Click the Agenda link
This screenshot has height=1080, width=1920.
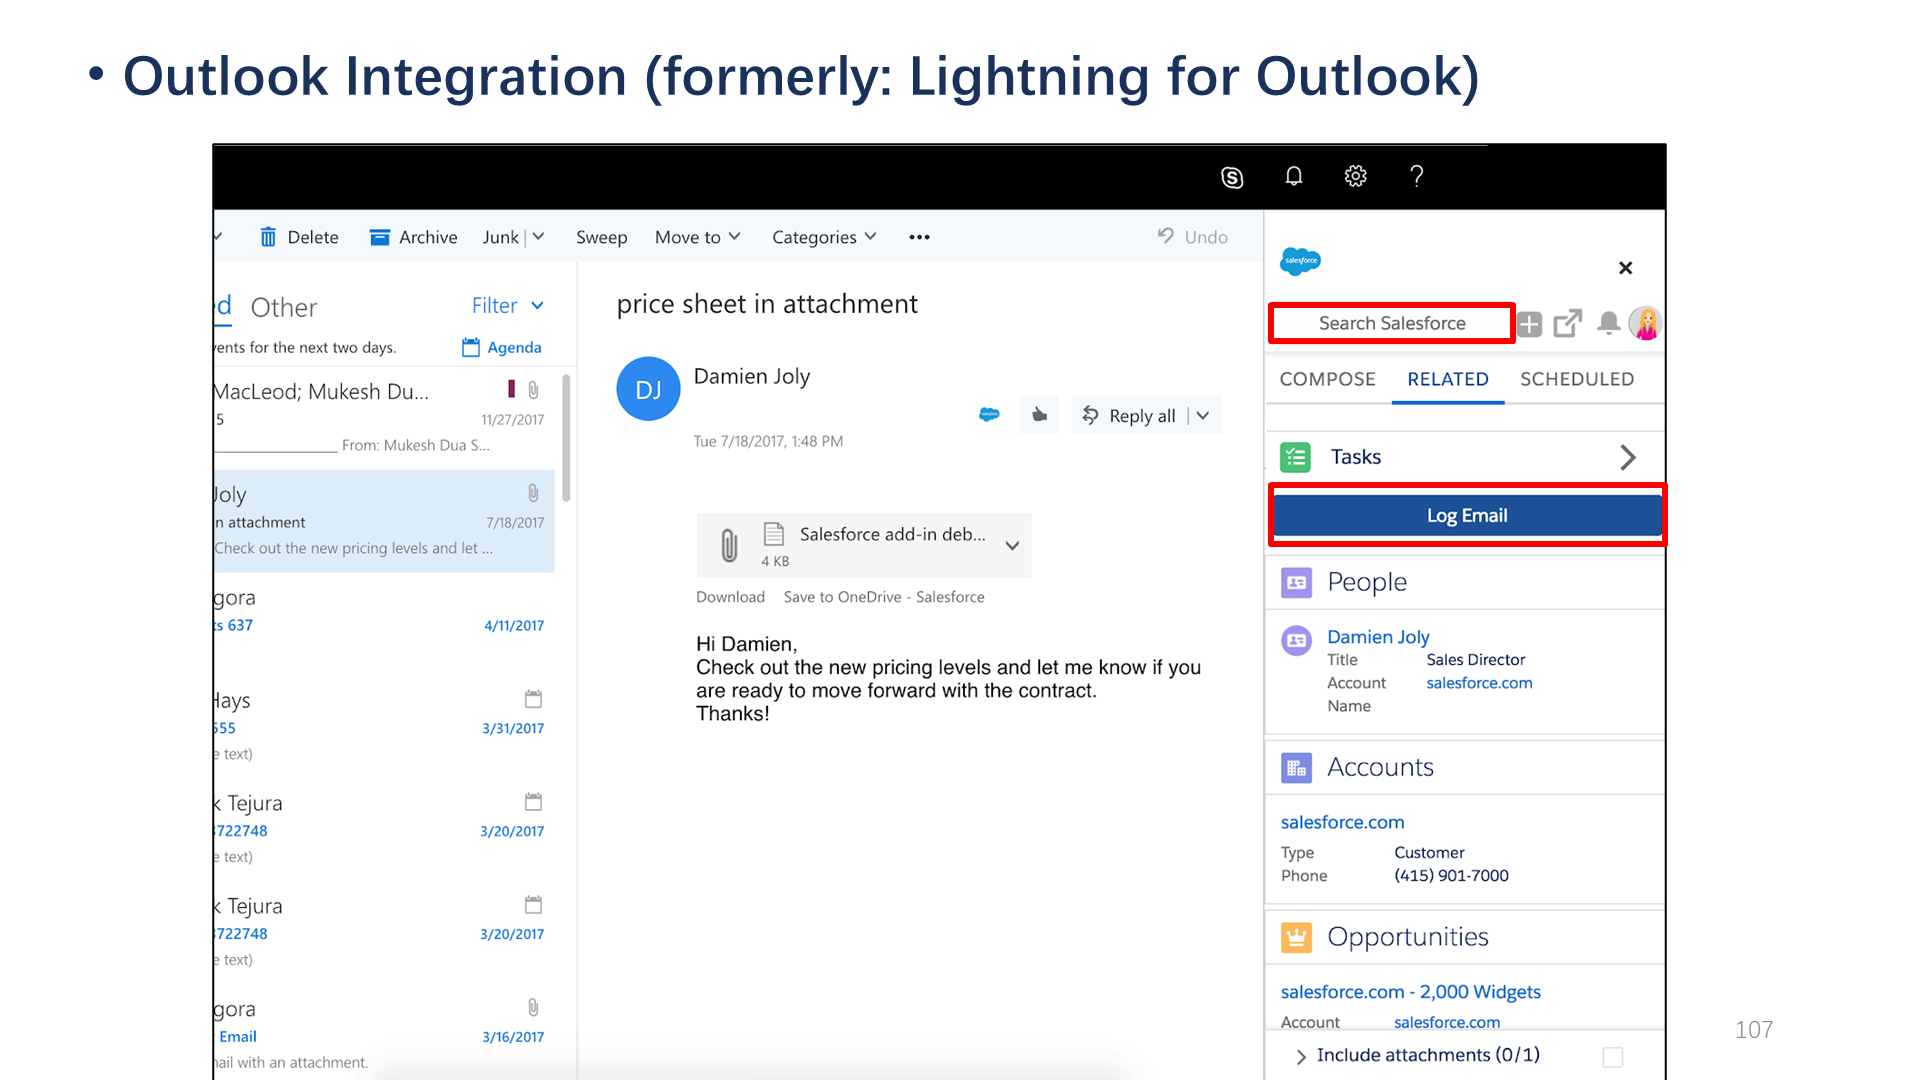tap(514, 347)
